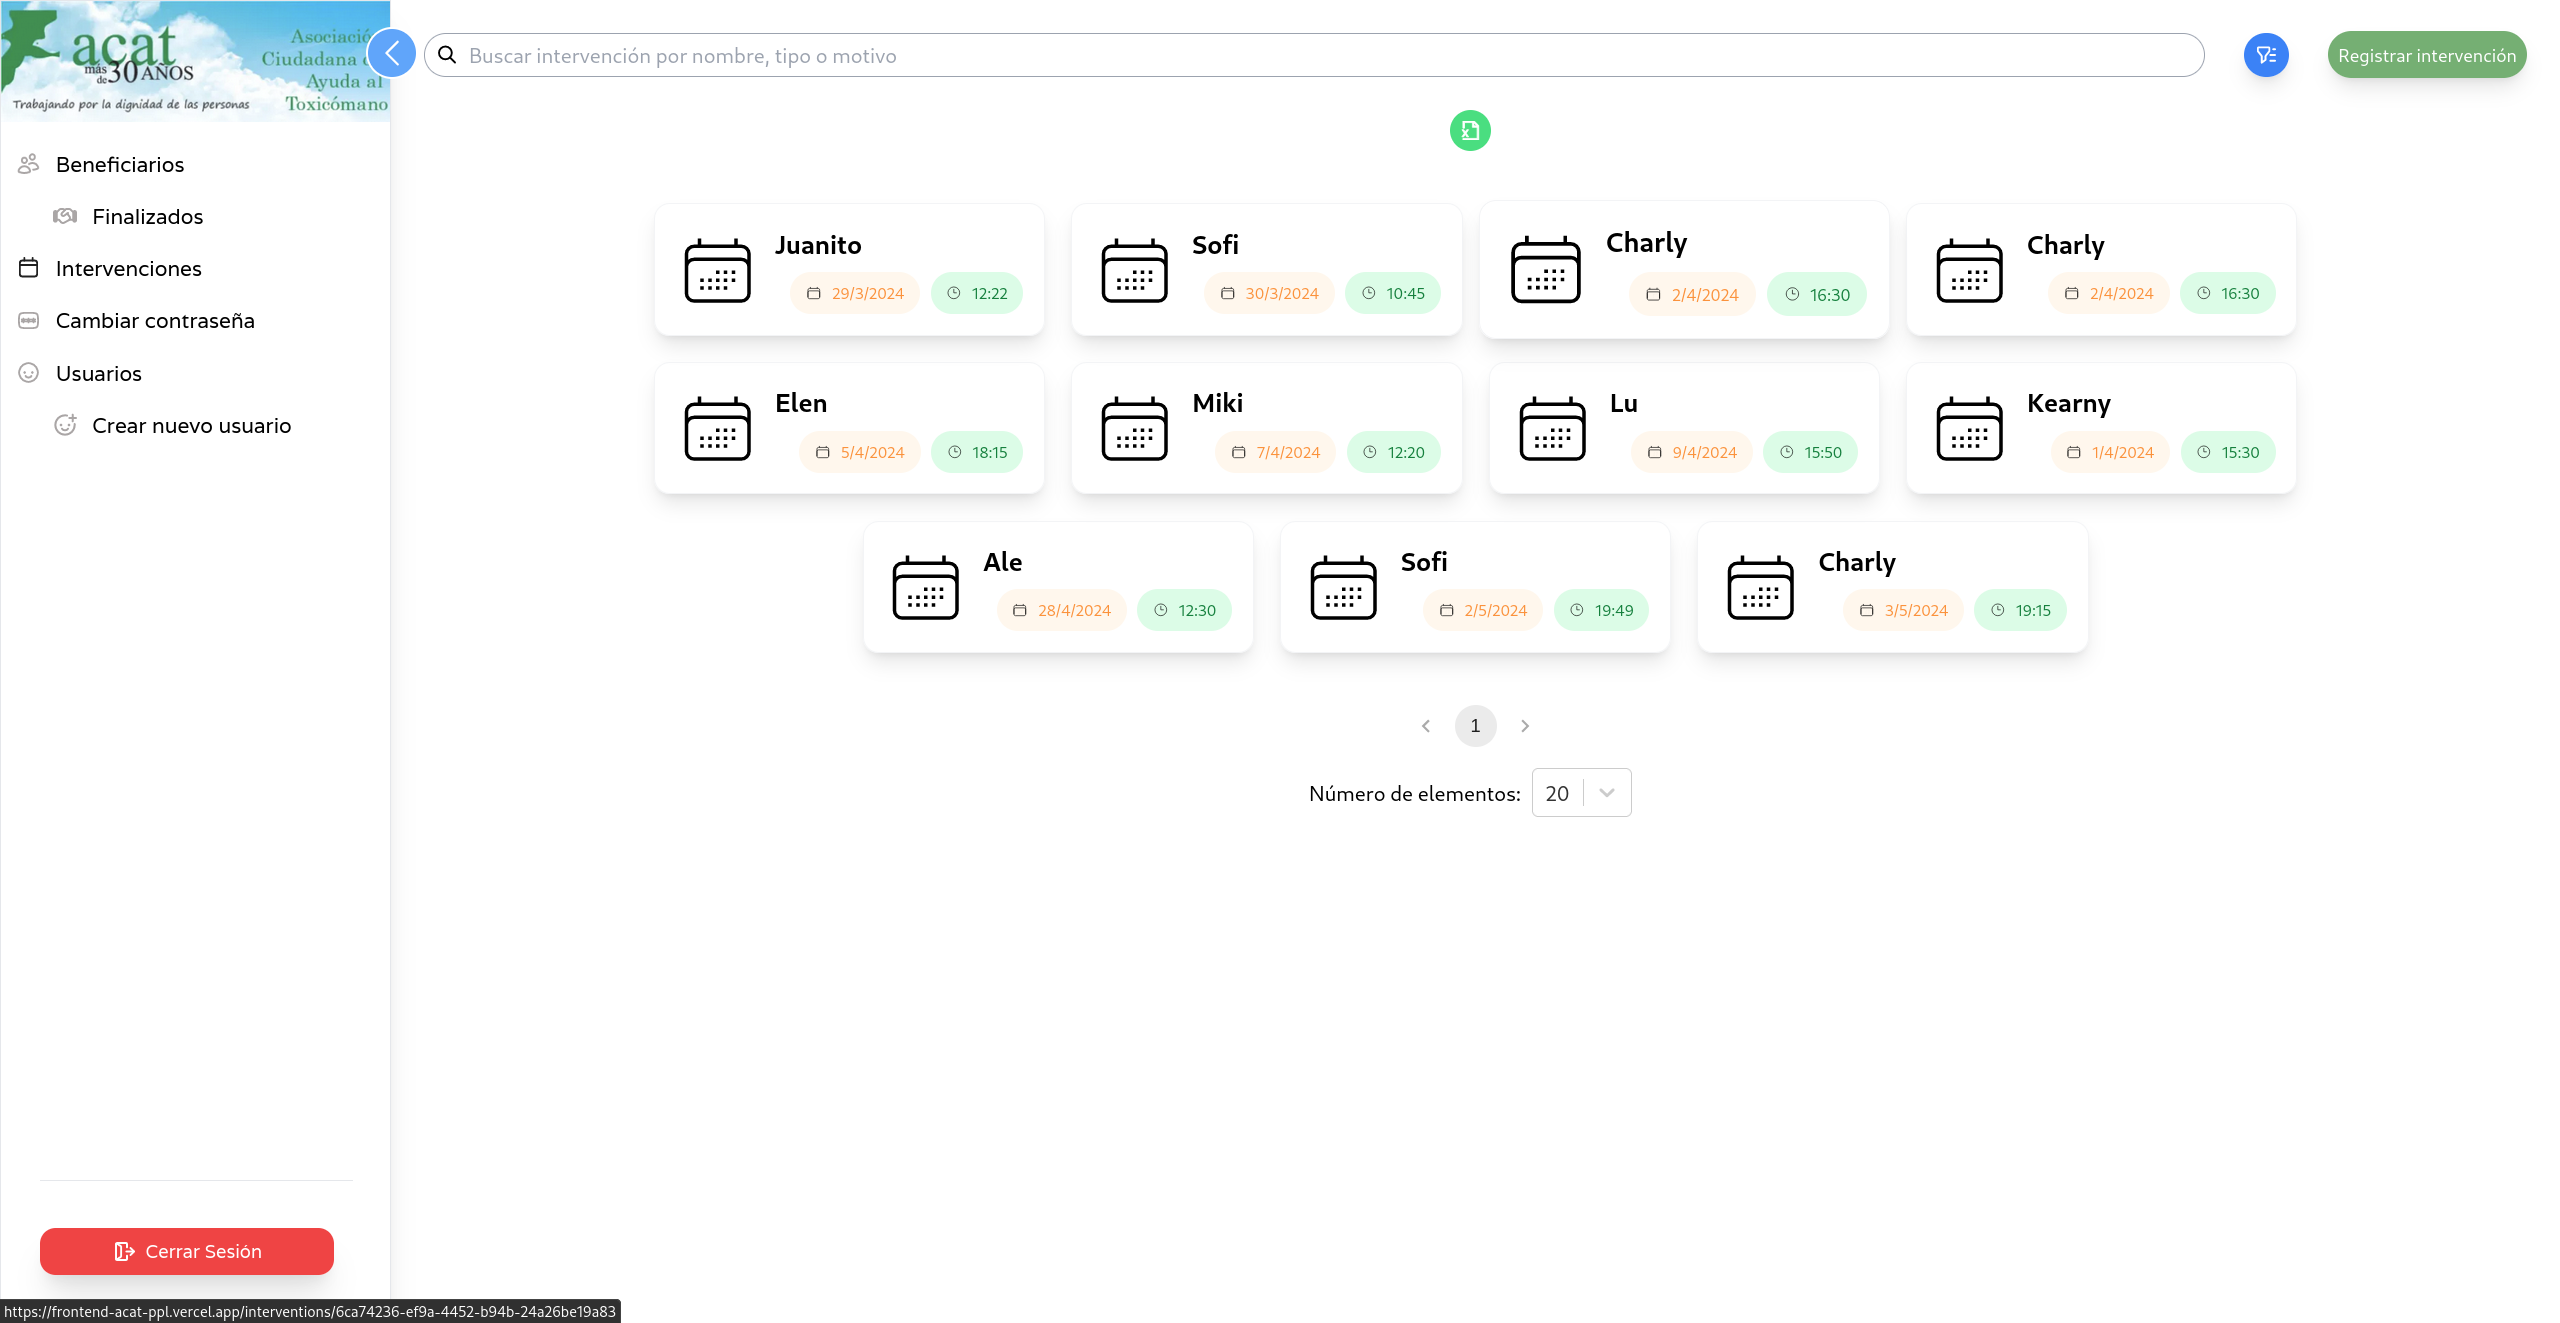Open the element count dropdown showing 20
The height and width of the screenshot is (1323, 2560).
[x=1581, y=793]
